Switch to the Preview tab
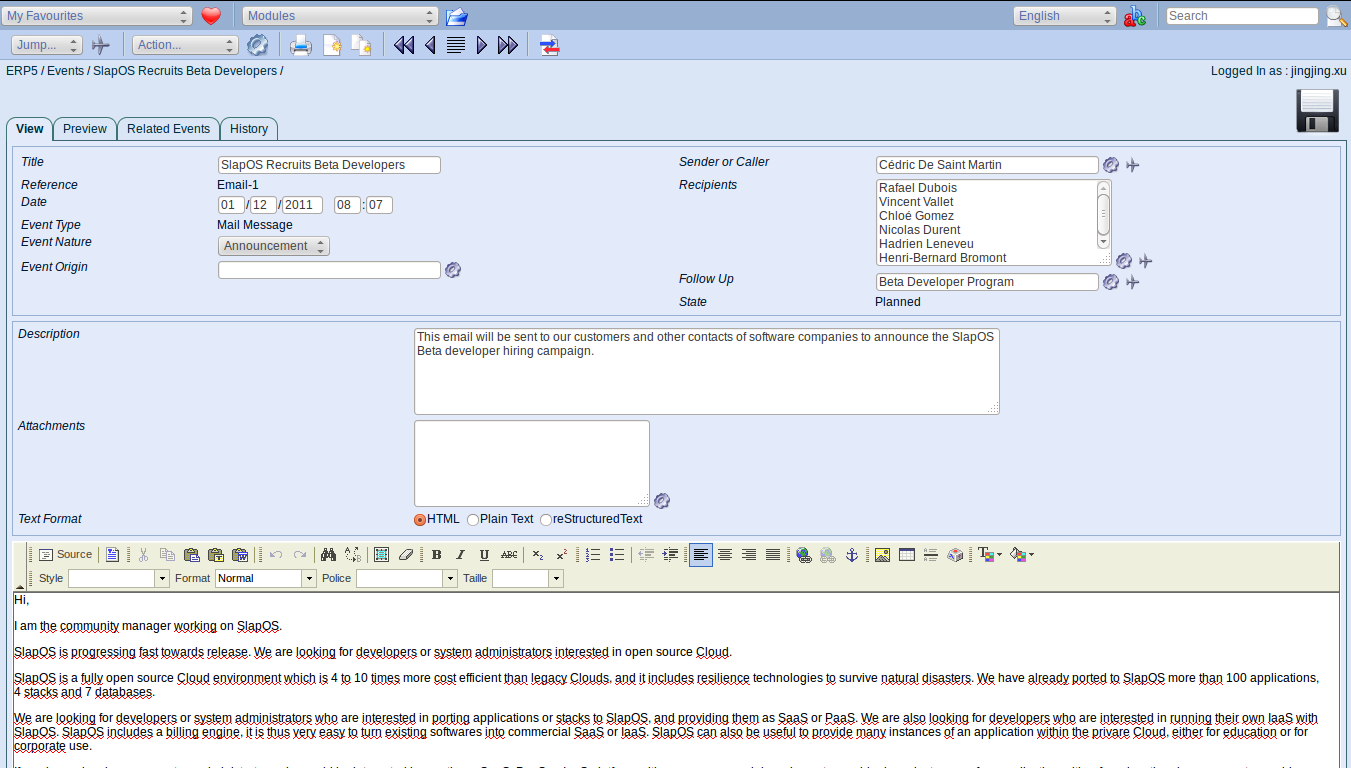The image size is (1351, 768). tap(85, 129)
